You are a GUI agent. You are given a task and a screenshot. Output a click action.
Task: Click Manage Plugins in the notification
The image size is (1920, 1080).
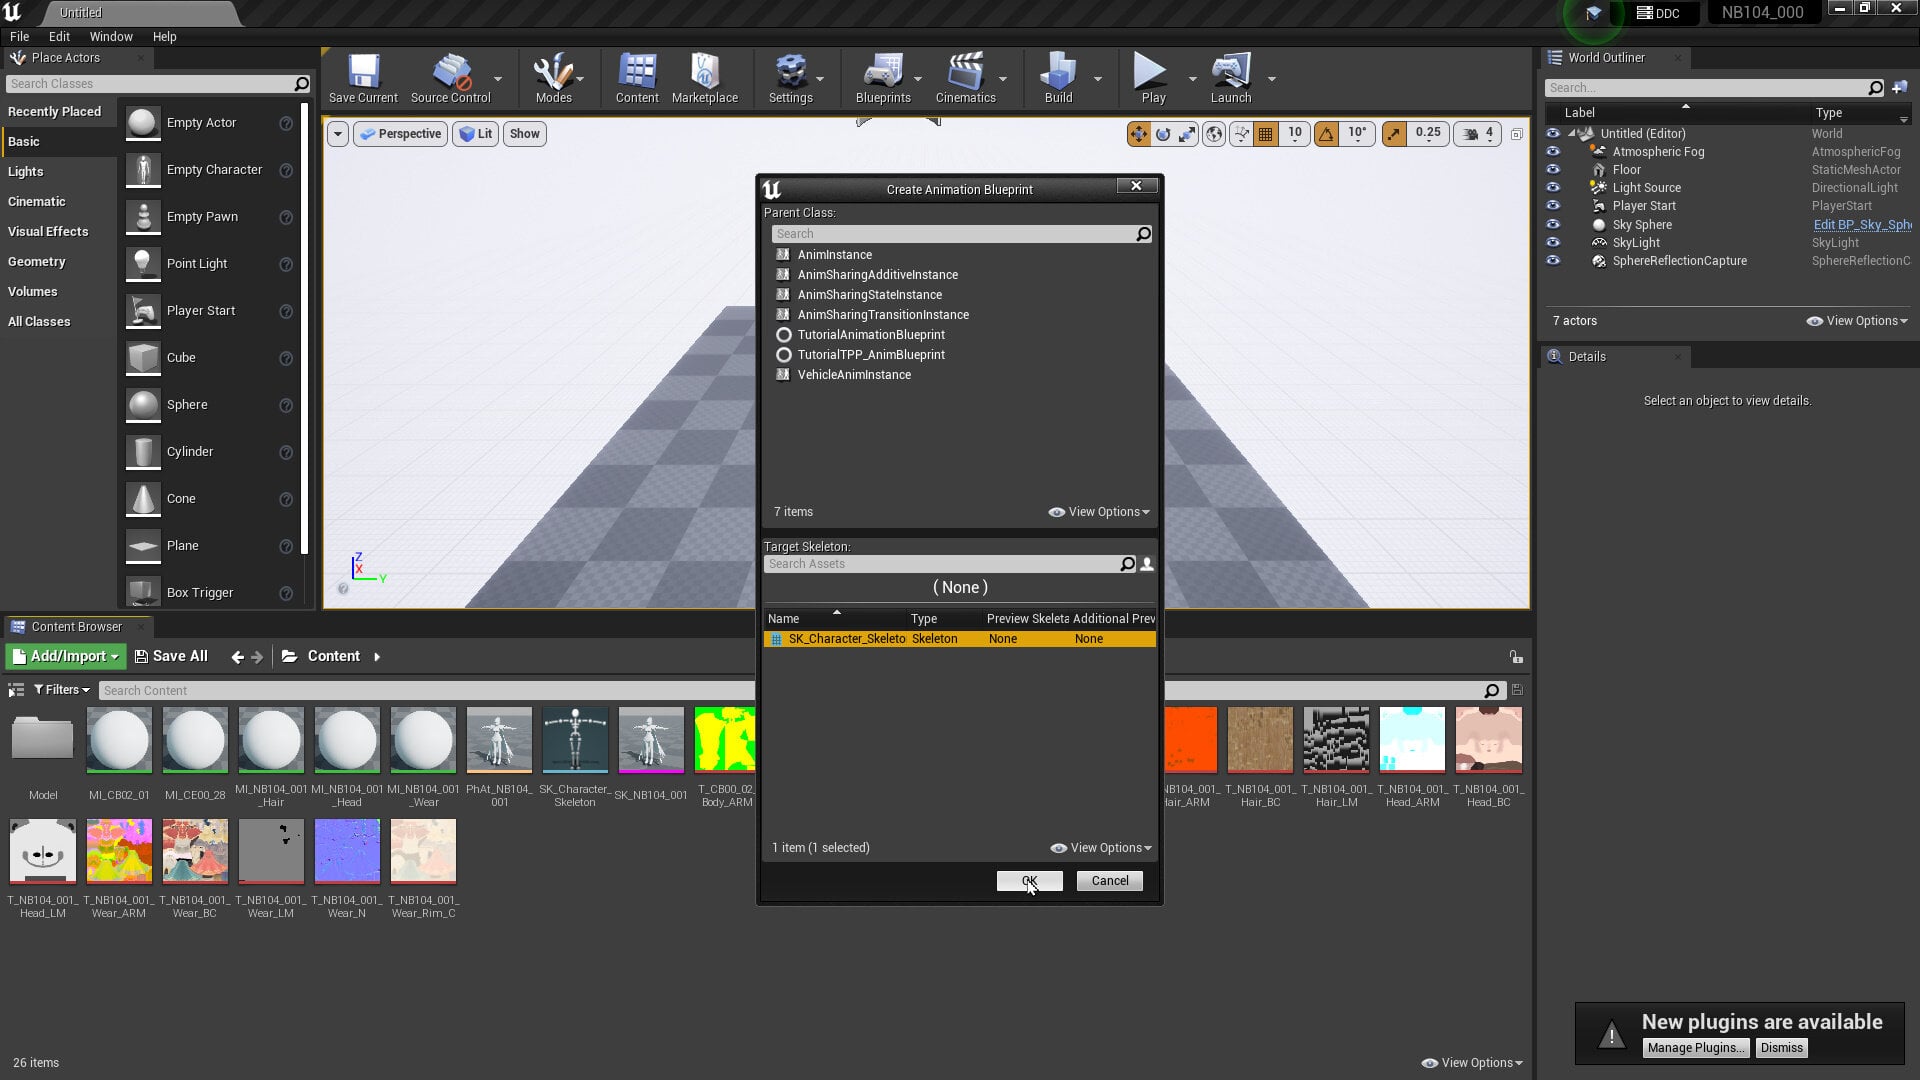(x=1695, y=1048)
